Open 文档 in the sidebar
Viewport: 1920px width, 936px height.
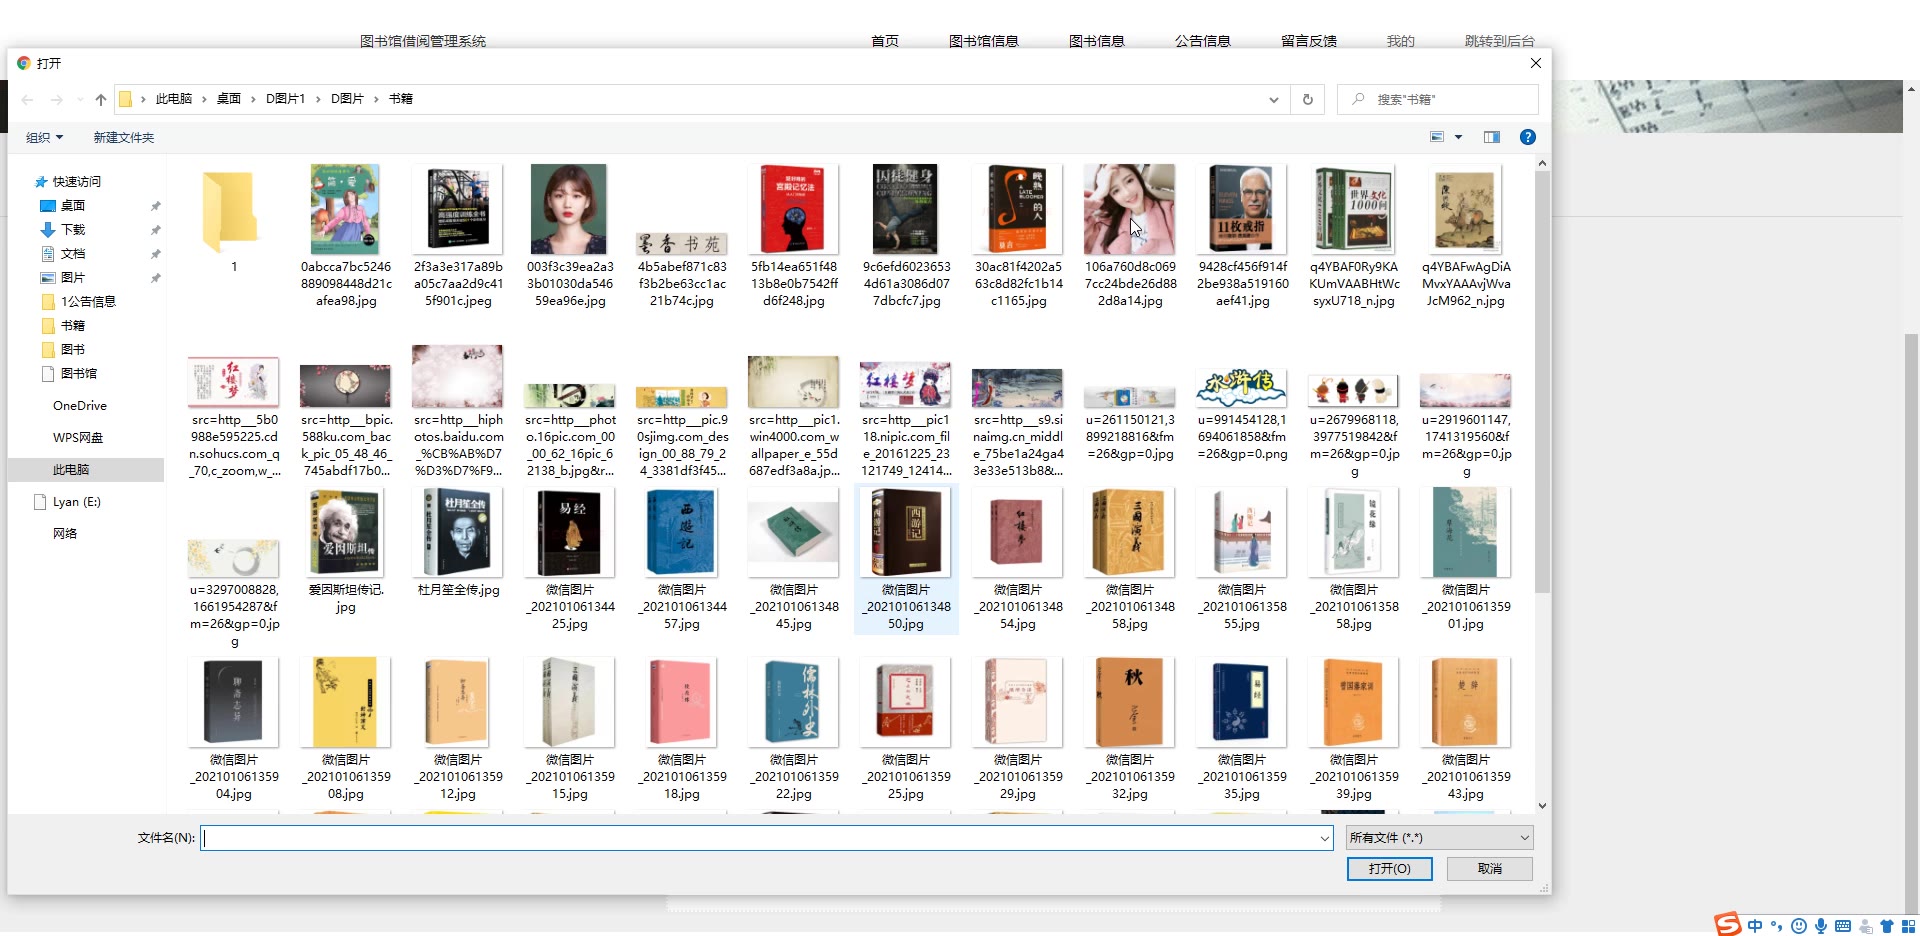click(72, 253)
